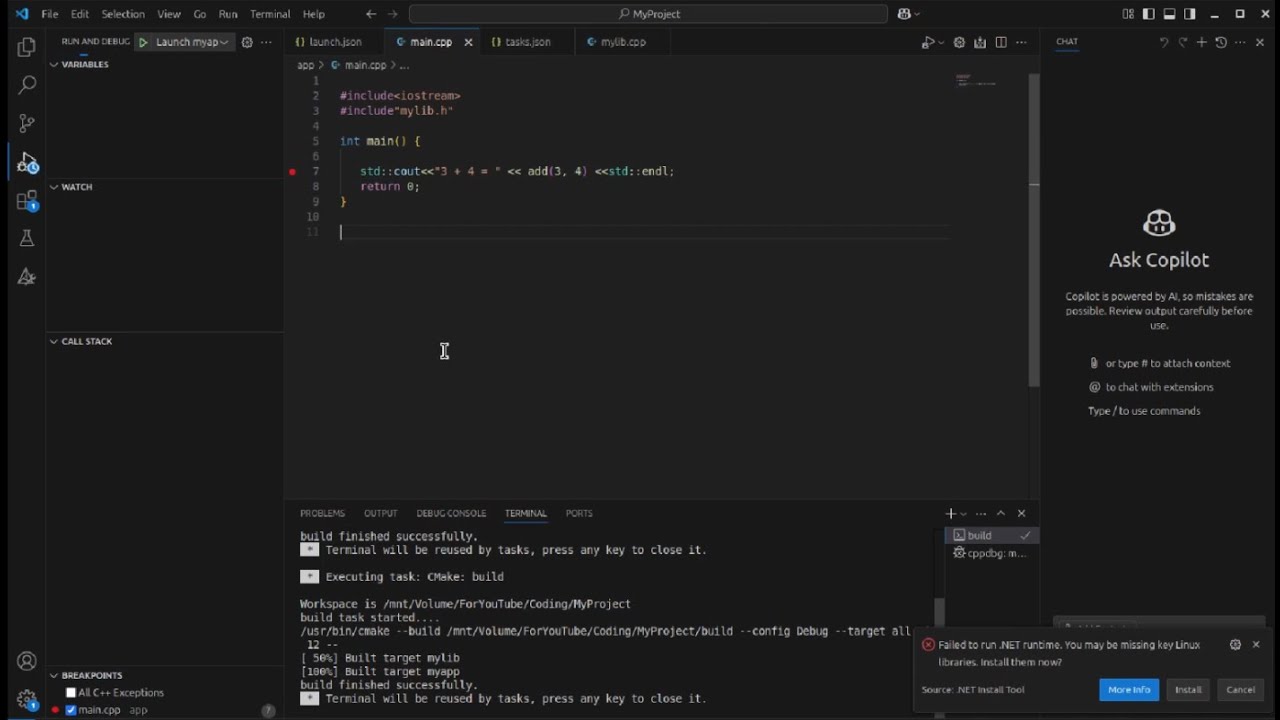Open the Source Control view
Screen dimensions: 1280x720
click(27, 123)
